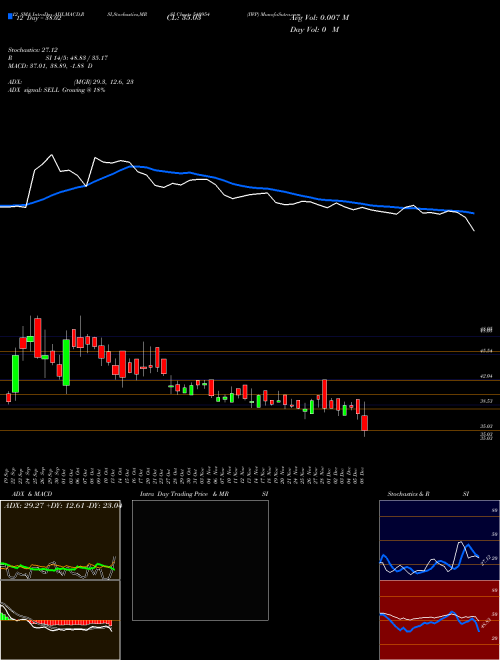Click the '(MGR) 29.3, 12.6, 23' ADX values
This screenshot has height=660, width=500.
[104, 82]
